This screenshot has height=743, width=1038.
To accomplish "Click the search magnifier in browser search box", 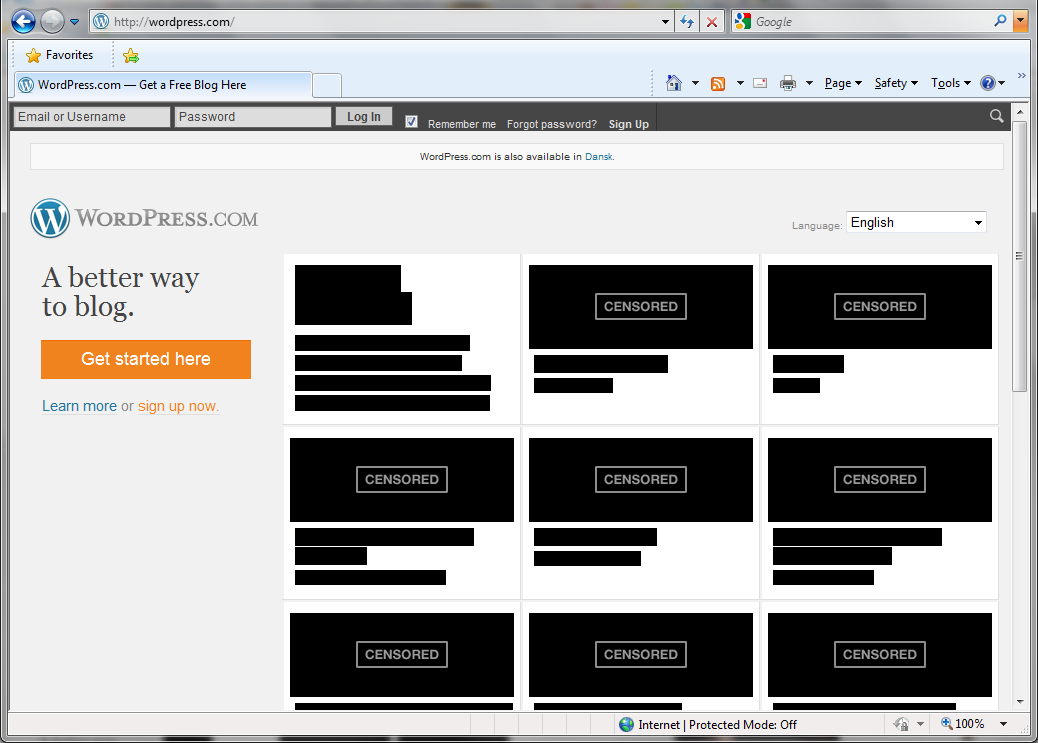I will [1000, 21].
